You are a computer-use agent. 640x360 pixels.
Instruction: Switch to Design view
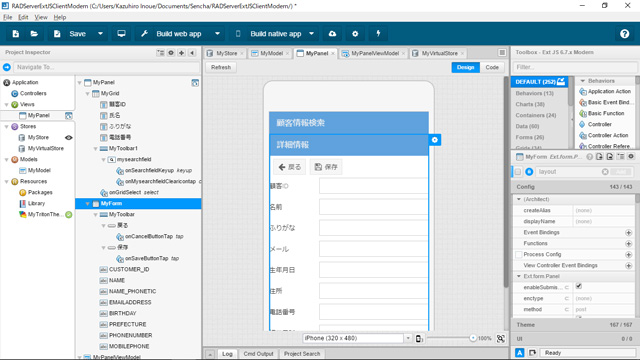465,67
